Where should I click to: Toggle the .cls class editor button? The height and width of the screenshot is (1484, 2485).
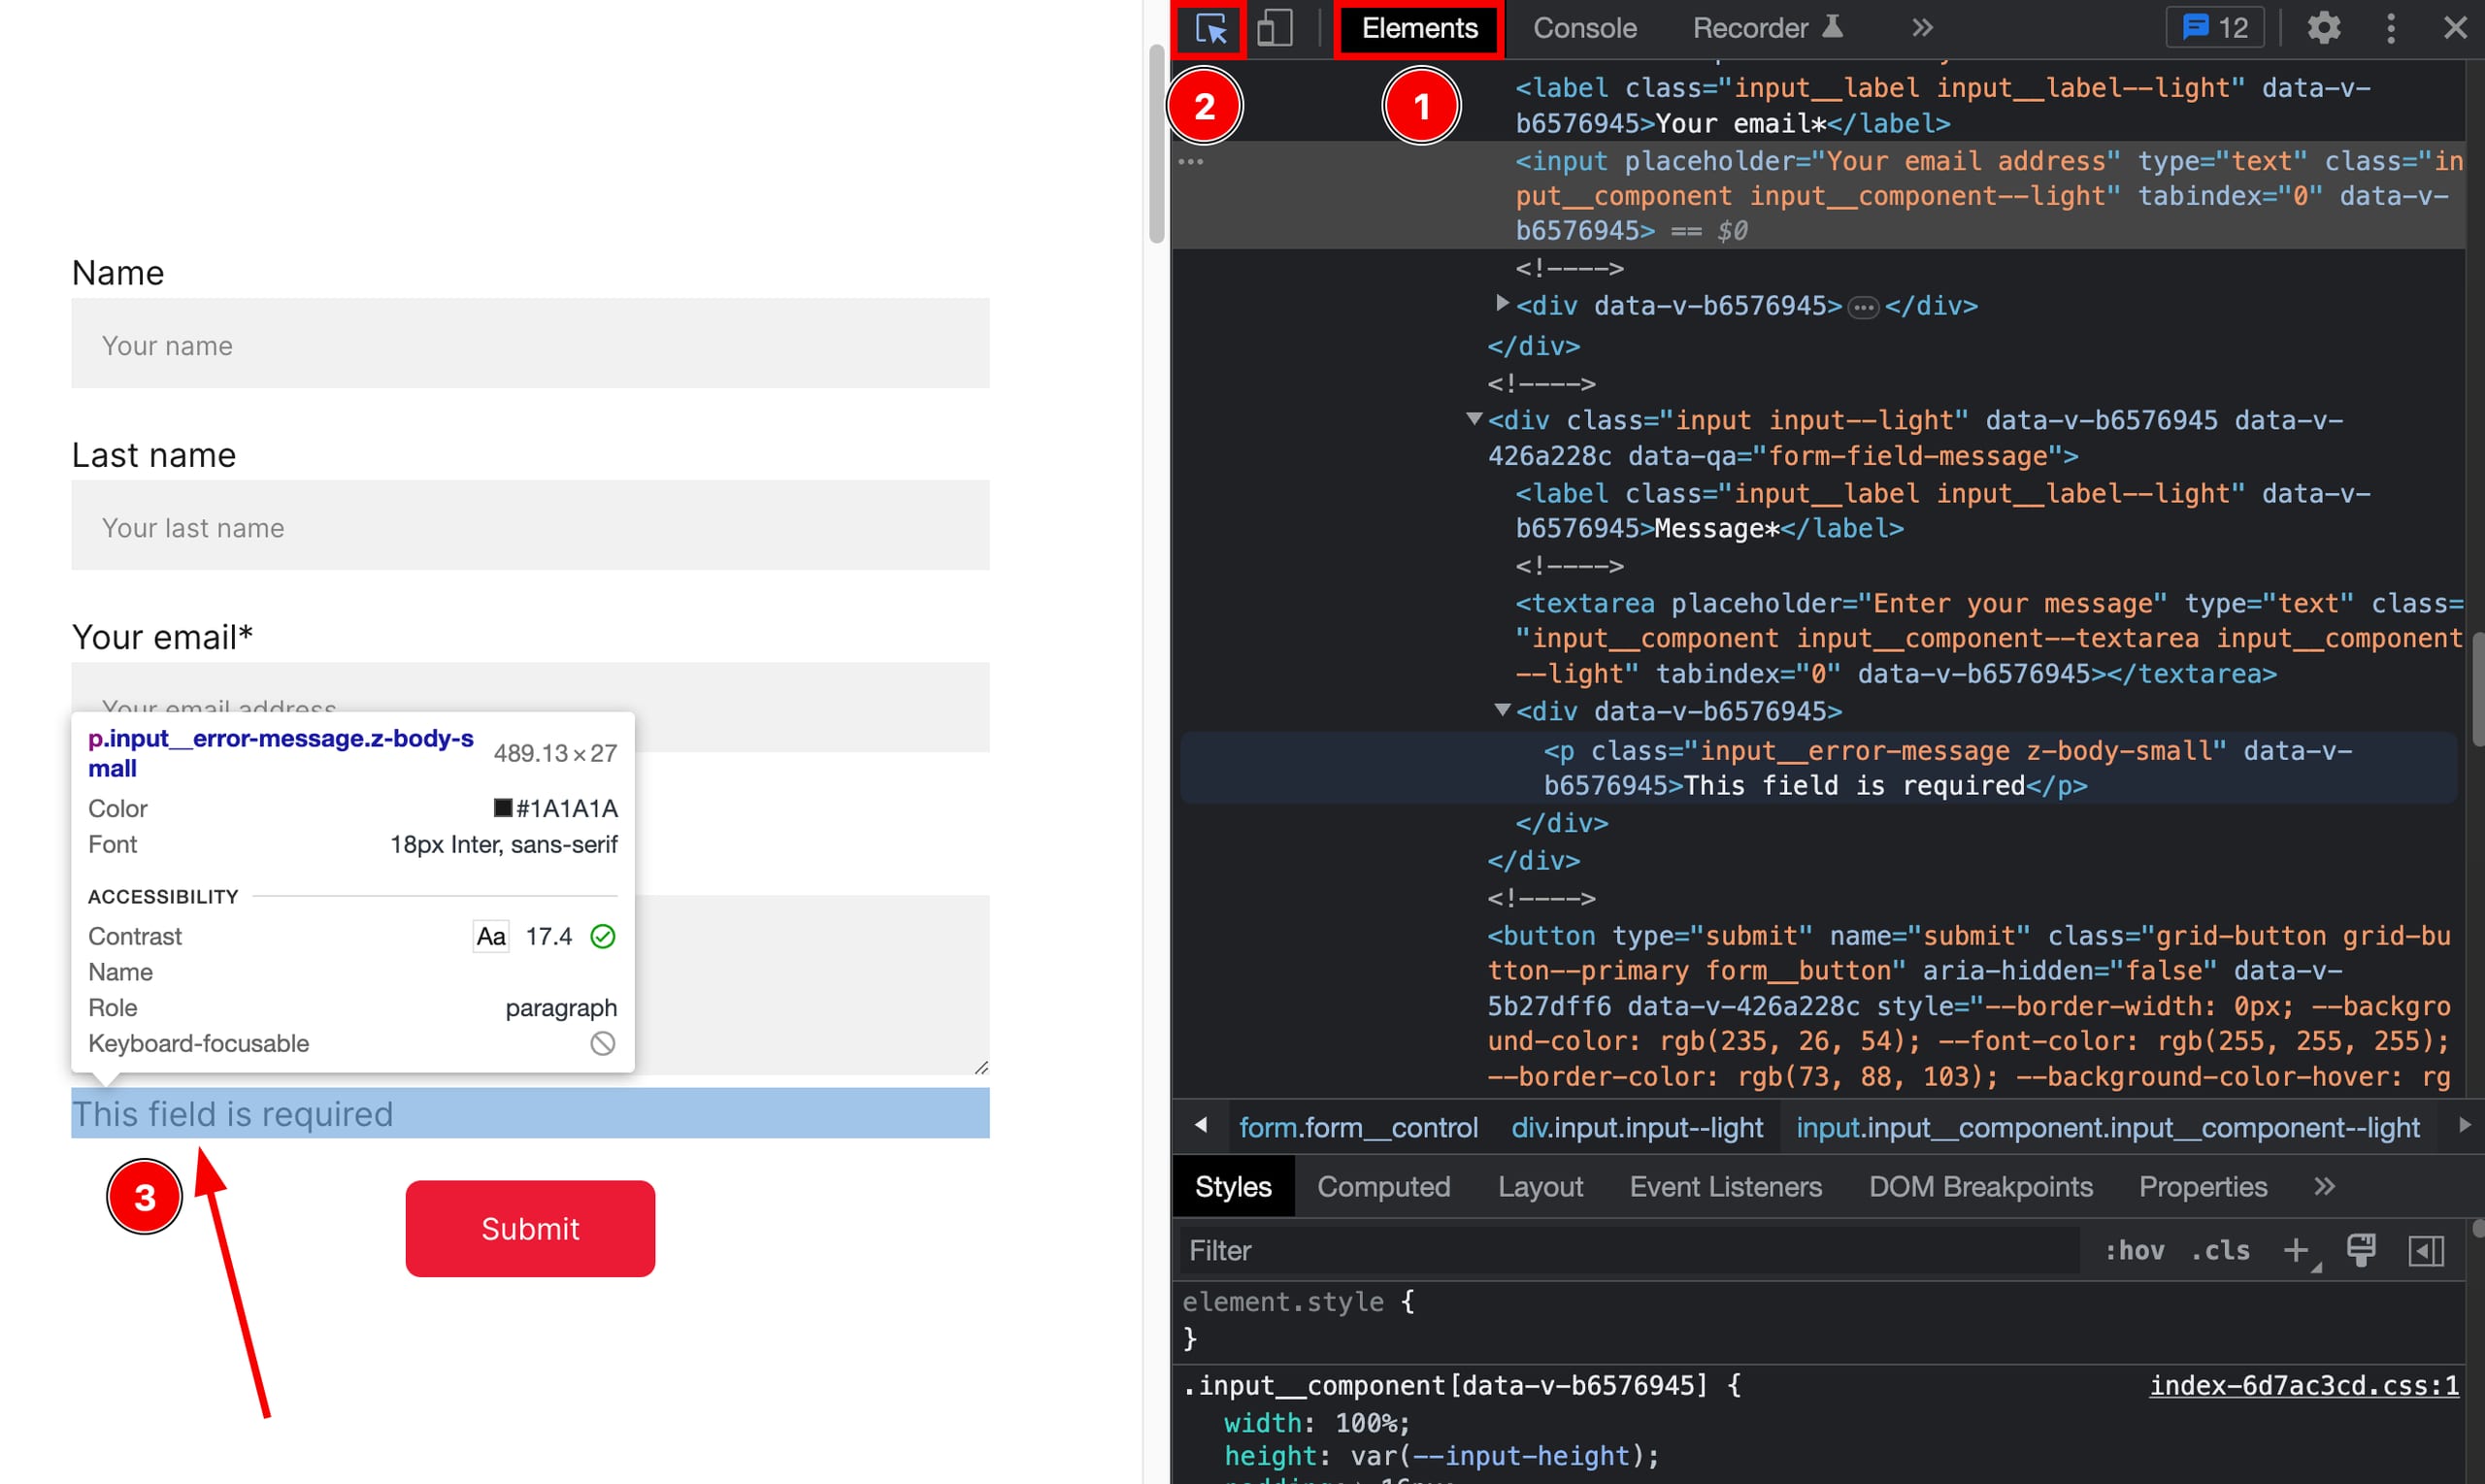click(x=2220, y=1250)
